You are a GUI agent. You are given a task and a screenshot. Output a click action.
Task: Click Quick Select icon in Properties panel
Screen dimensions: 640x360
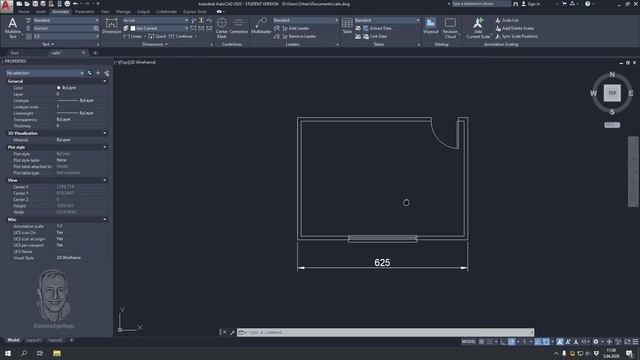(107, 73)
